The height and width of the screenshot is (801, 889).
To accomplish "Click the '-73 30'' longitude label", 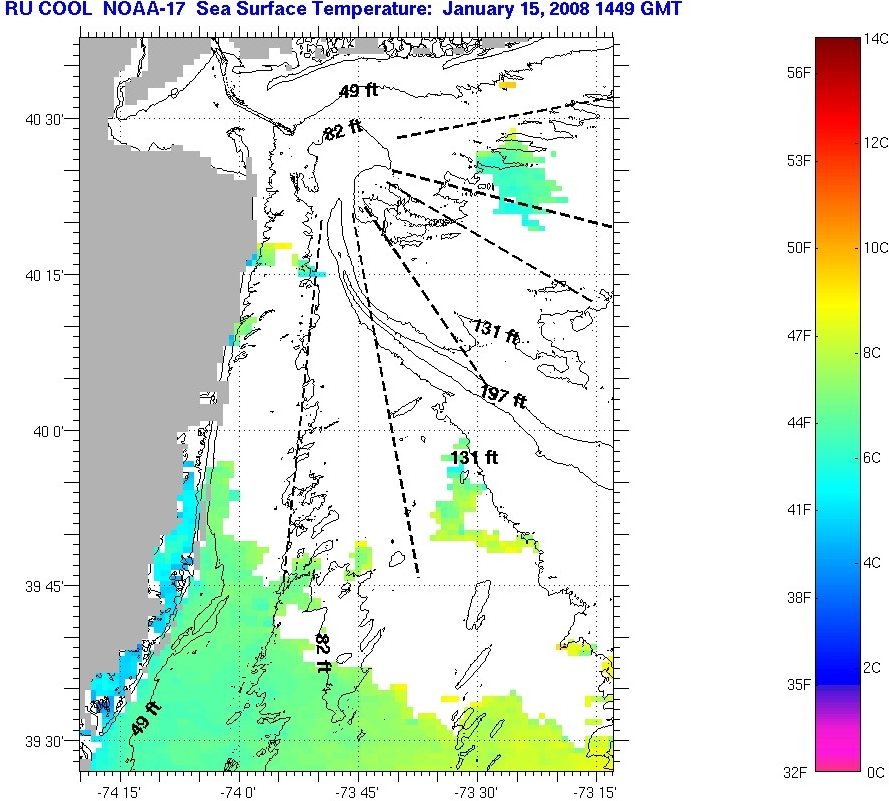I will 477,792.
